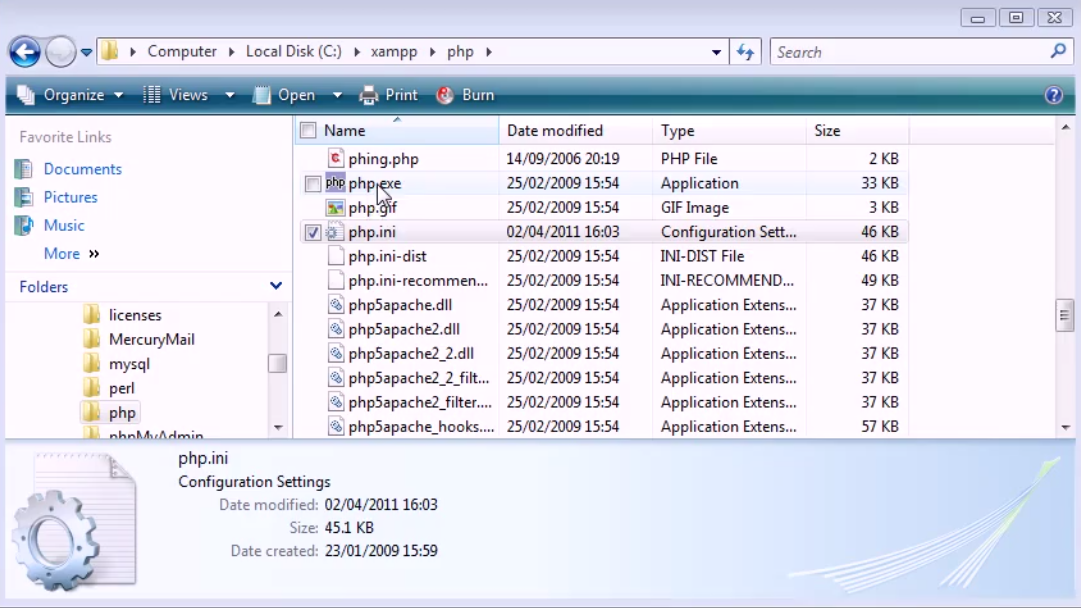Screen dimensions: 1081x608
Task: Open Pictures favorite link
Action: click(x=70, y=197)
